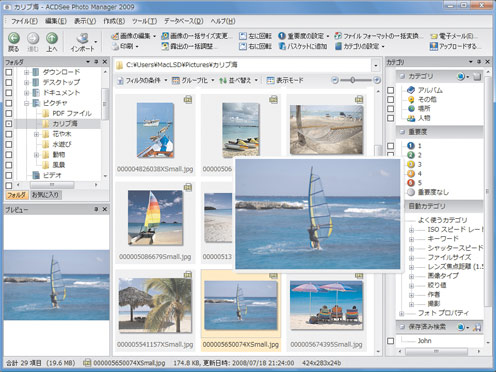Expand the キーワード auto category

[411, 239]
